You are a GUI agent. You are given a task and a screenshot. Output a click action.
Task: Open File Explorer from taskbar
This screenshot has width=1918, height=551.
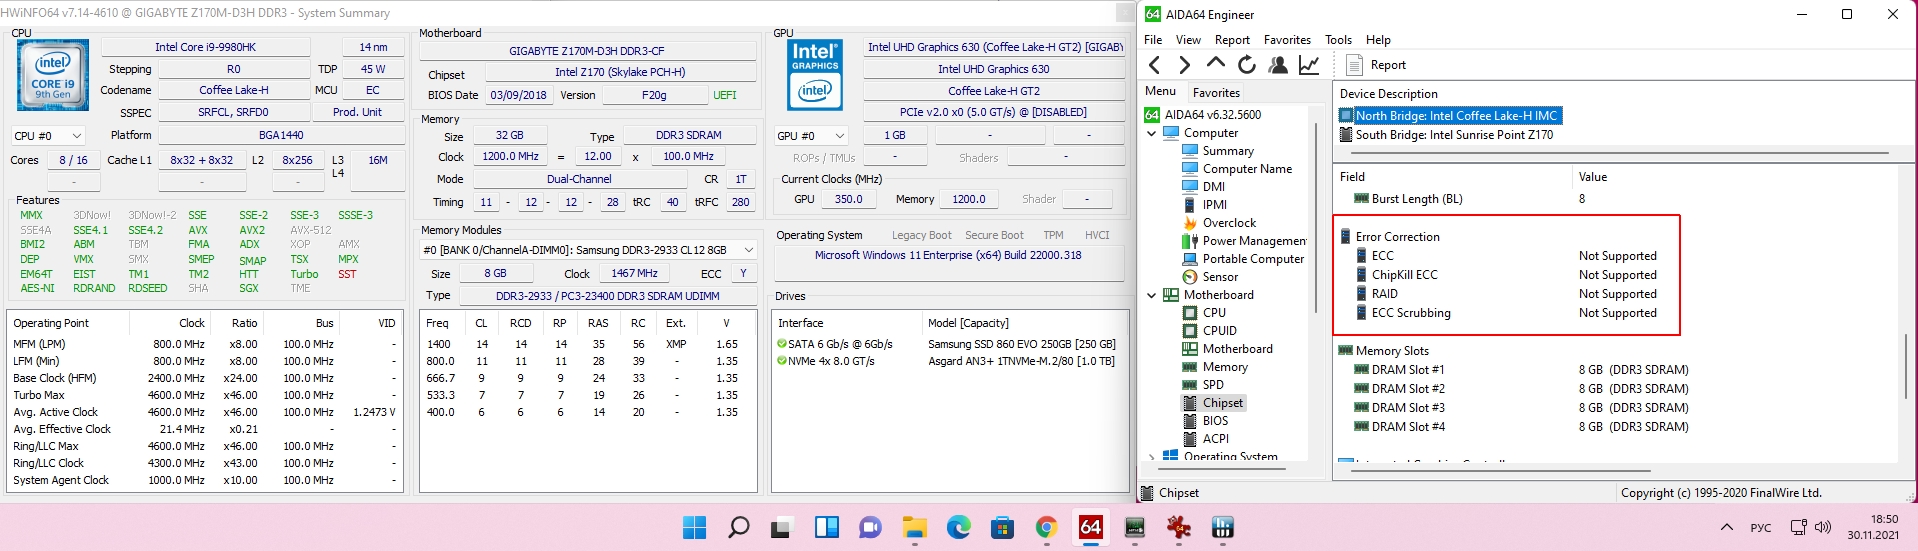914,527
